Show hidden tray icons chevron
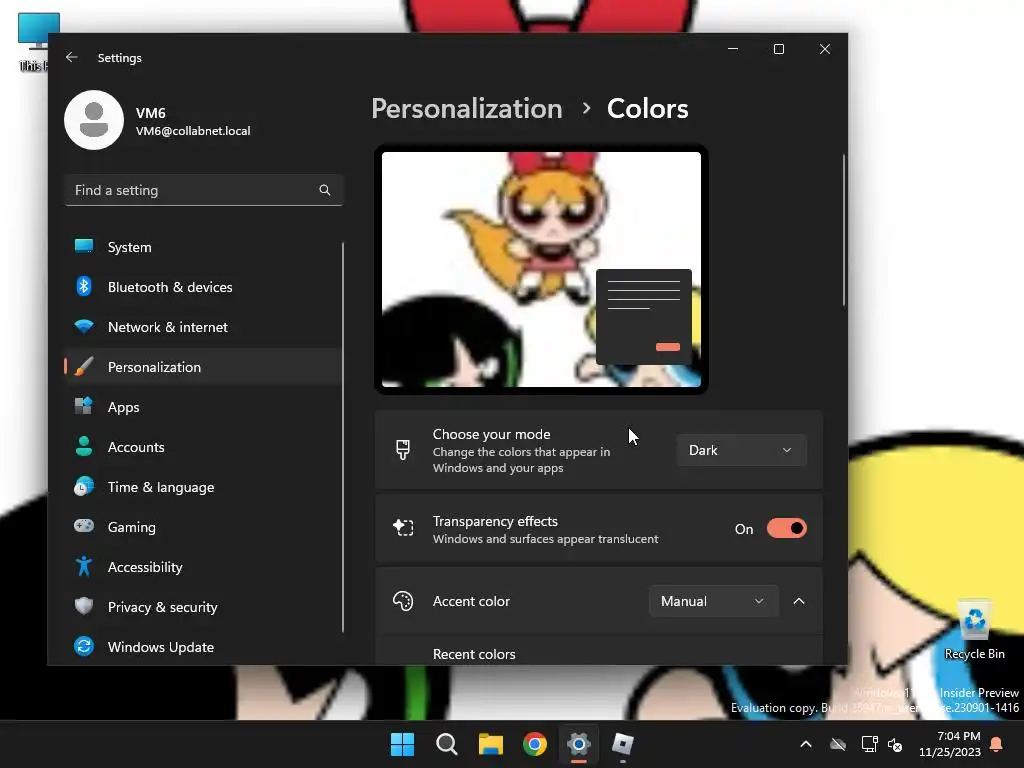 (806, 744)
